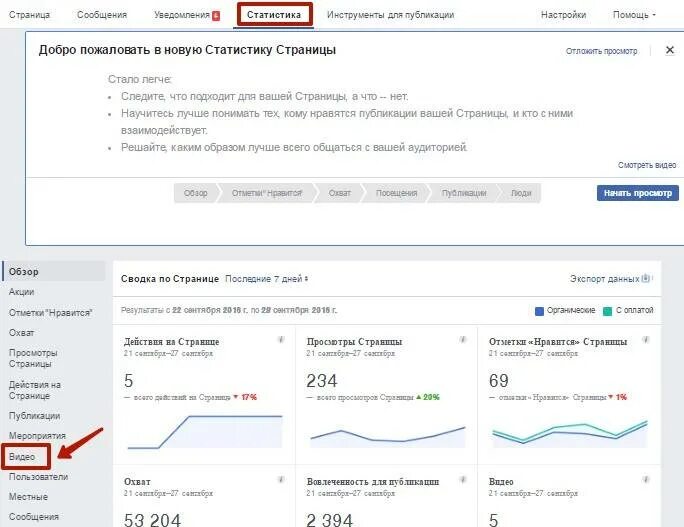Click the 2 394 engagement value
Viewport: 684px width, 527px height.
pos(329,520)
